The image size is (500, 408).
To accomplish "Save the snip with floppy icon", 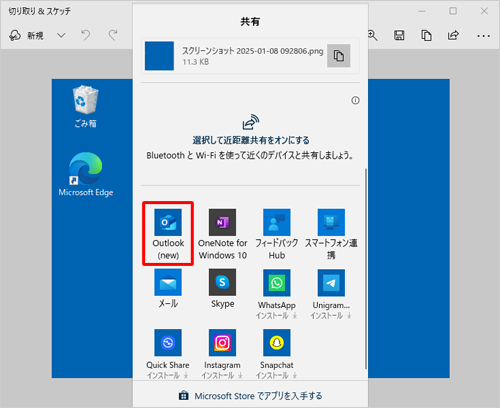I will tap(399, 35).
